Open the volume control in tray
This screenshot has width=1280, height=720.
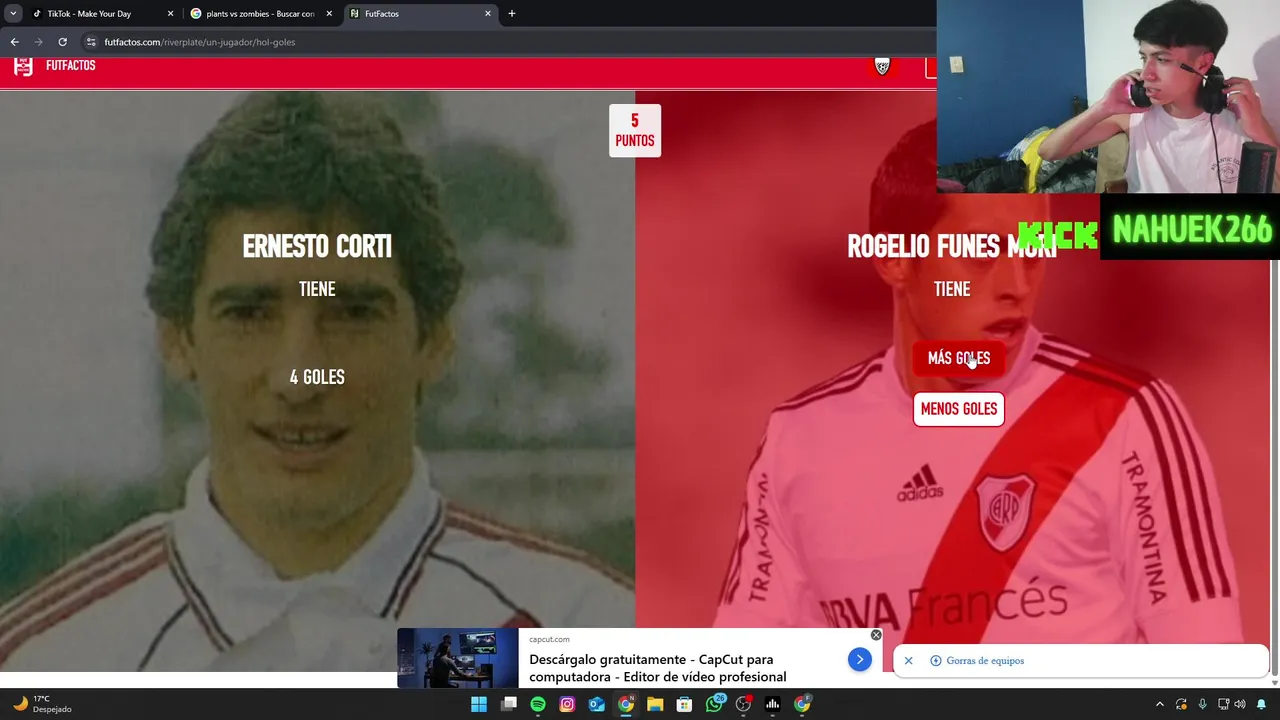[x=1240, y=704]
